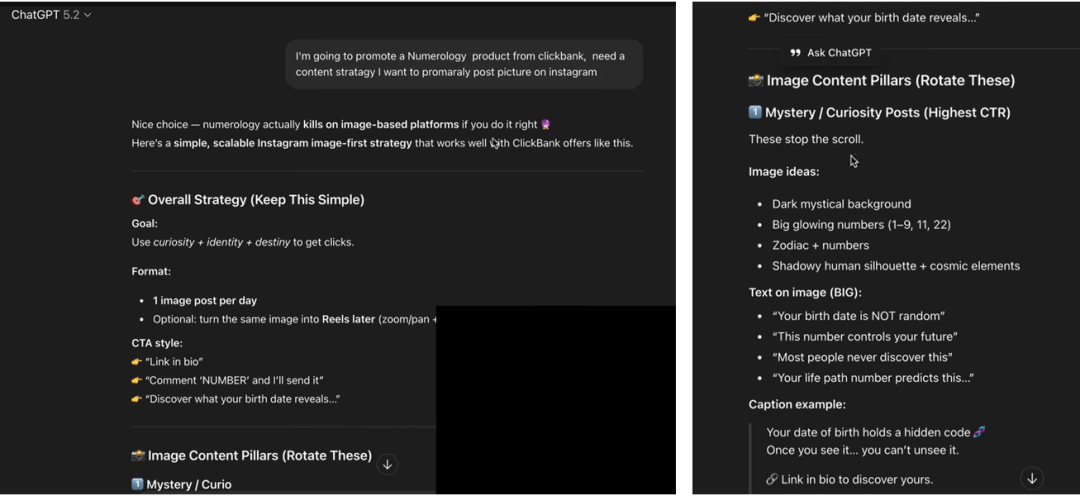
Task: Click the bullet "Zodiac + numbers"
Action: point(820,245)
